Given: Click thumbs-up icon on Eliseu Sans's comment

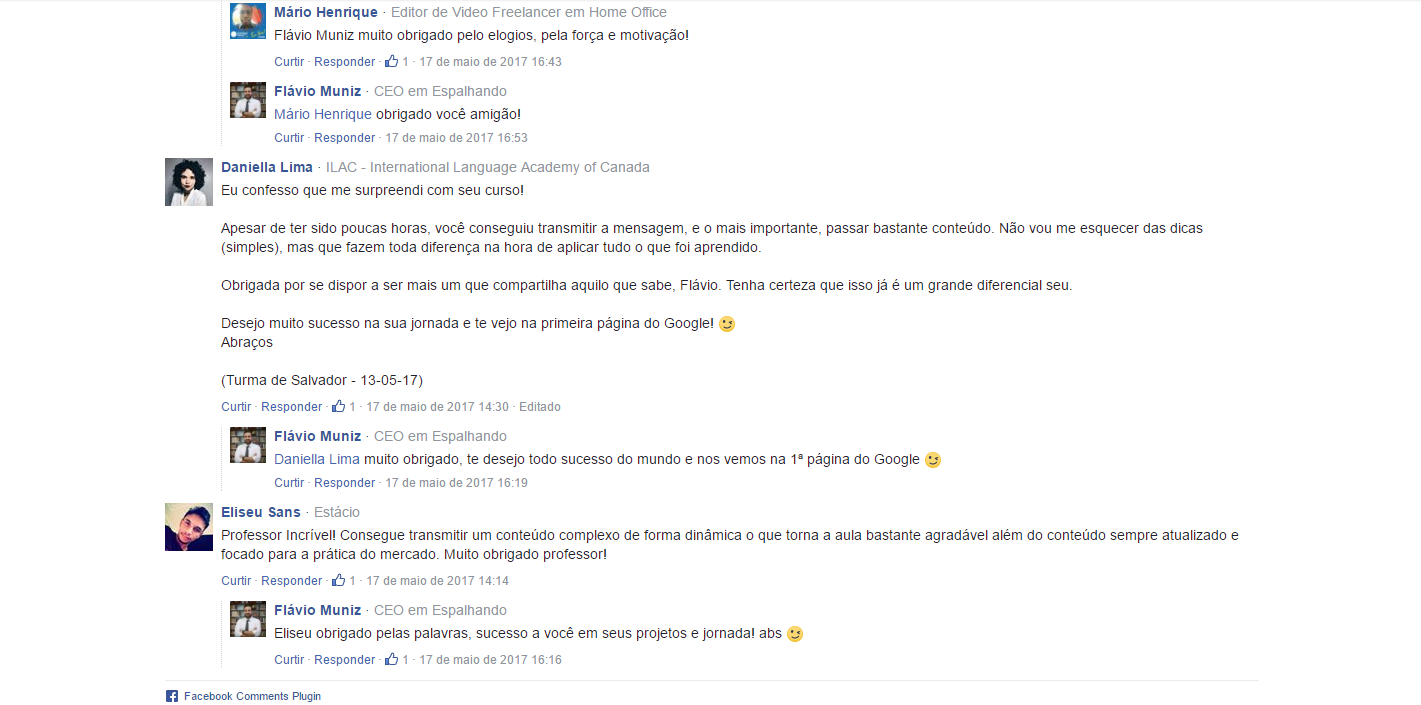Looking at the screenshot, I should [x=339, y=580].
